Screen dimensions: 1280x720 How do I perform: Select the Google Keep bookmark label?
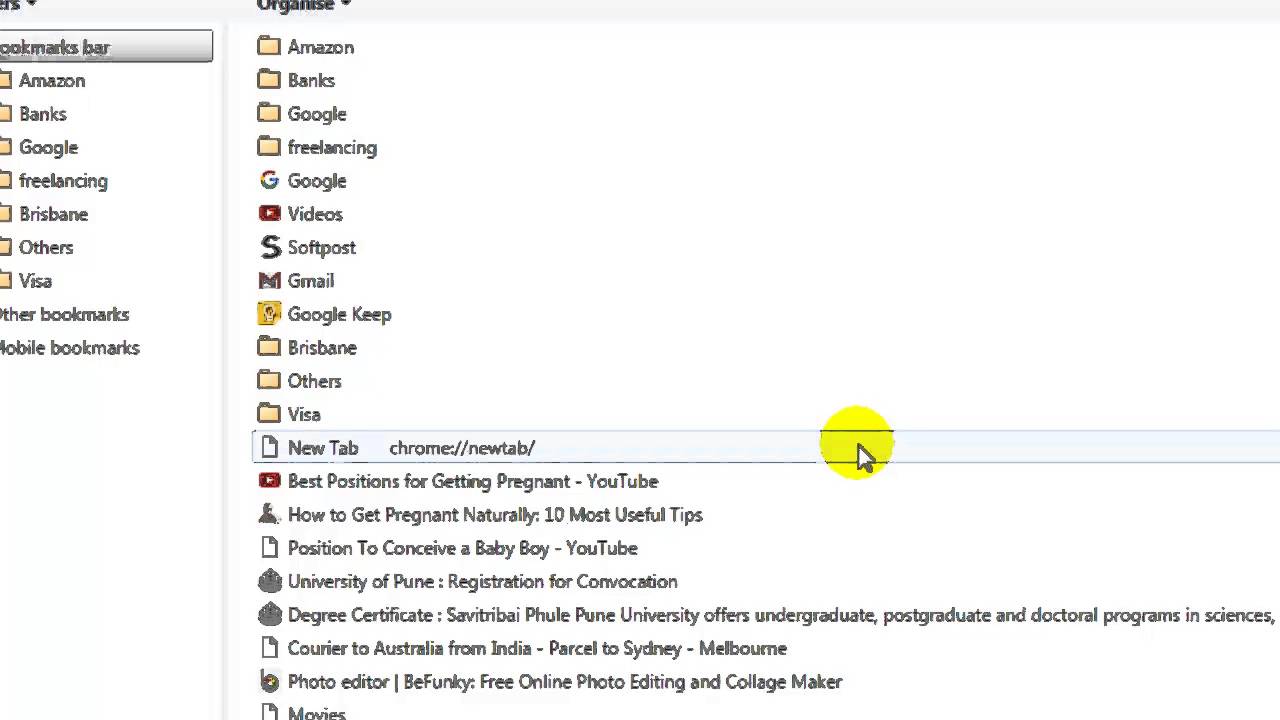[x=339, y=315]
